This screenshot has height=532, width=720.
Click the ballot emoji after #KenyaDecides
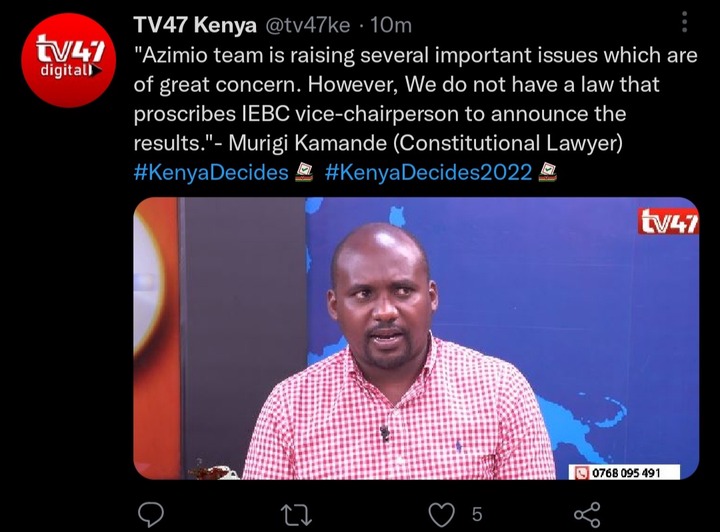(303, 172)
